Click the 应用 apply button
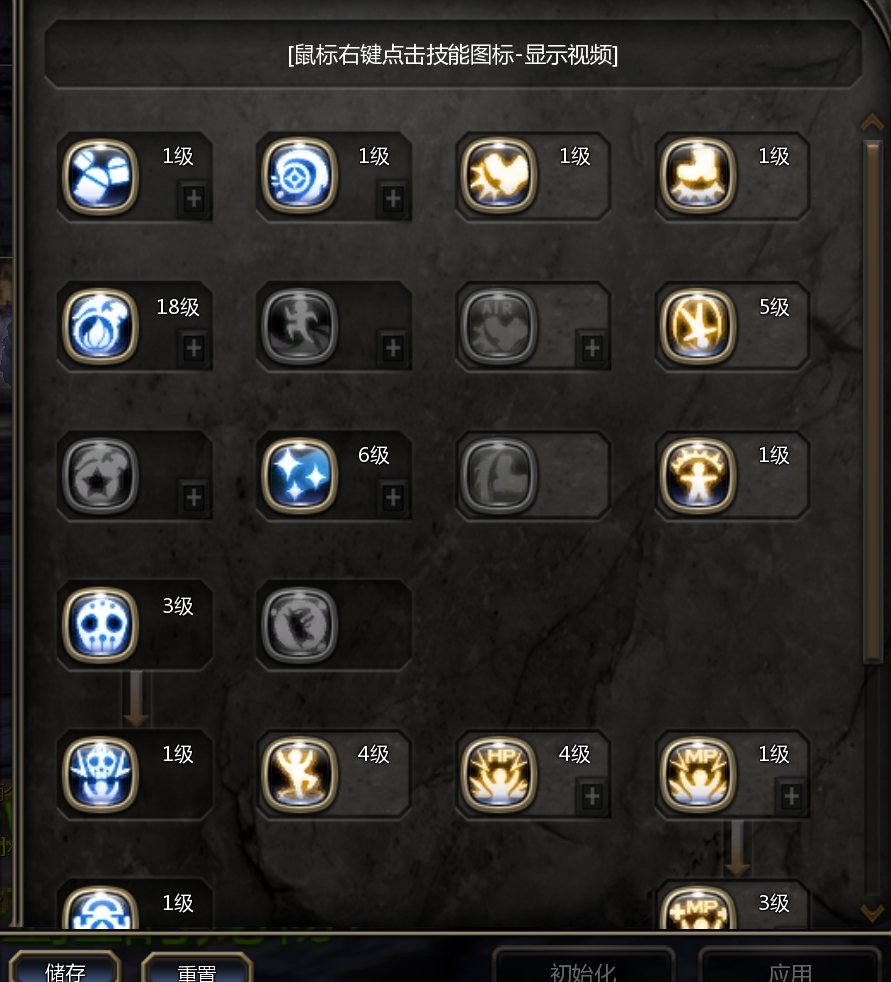The height and width of the screenshot is (982, 891). 790,968
